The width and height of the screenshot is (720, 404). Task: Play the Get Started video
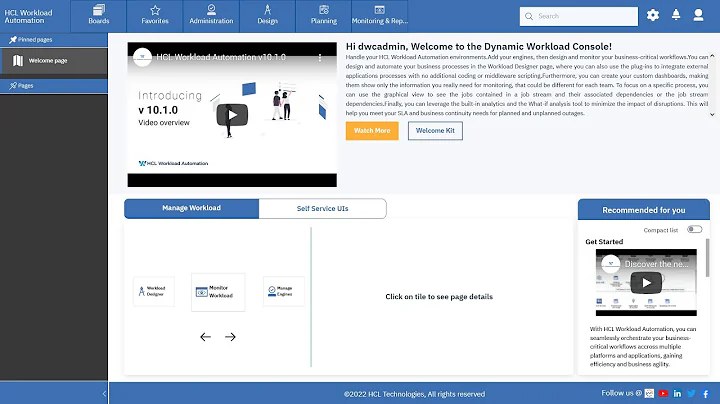[646, 283]
